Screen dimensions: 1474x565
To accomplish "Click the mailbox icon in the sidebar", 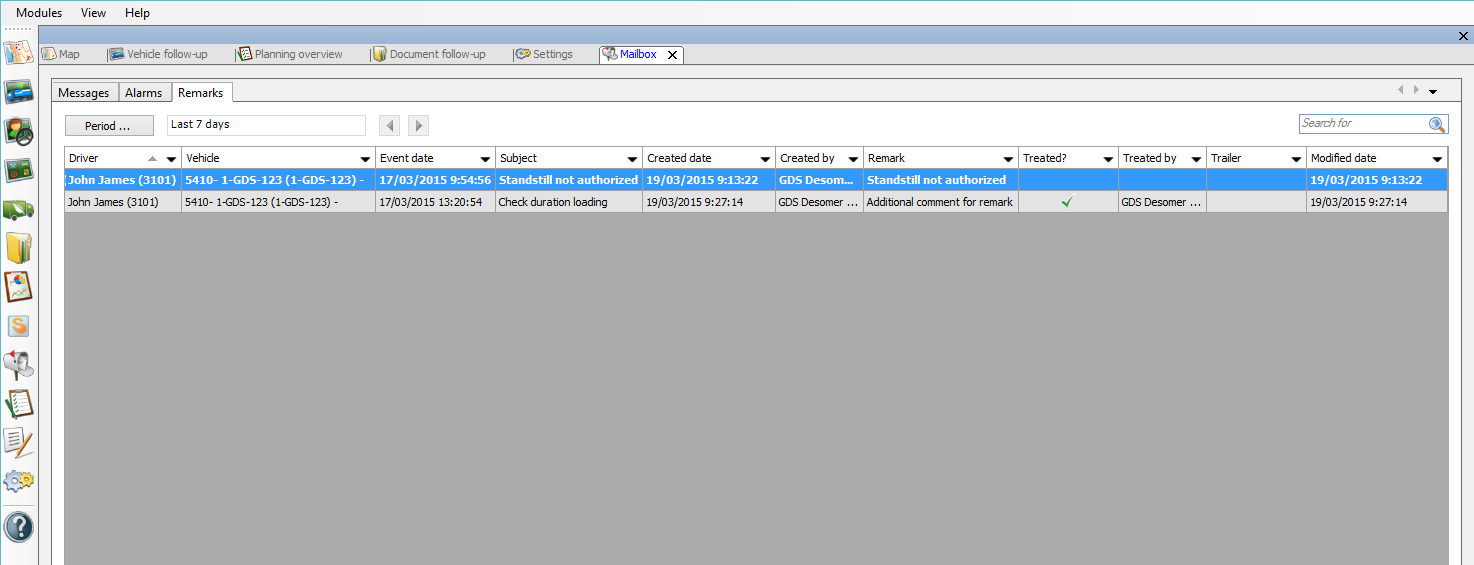I will [18, 365].
